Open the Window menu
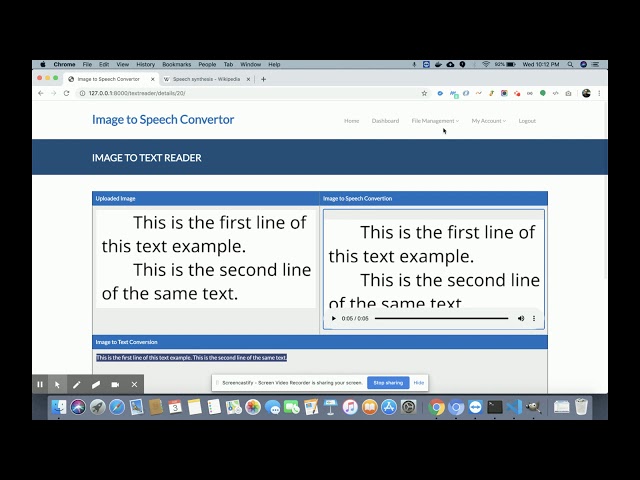This screenshot has height=480, width=640. click(x=250, y=64)
